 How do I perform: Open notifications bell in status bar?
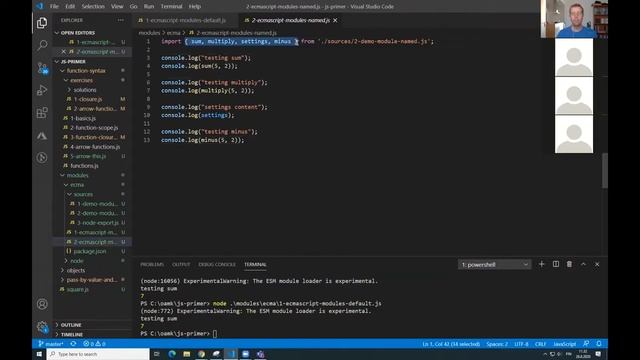coord(599,344)
